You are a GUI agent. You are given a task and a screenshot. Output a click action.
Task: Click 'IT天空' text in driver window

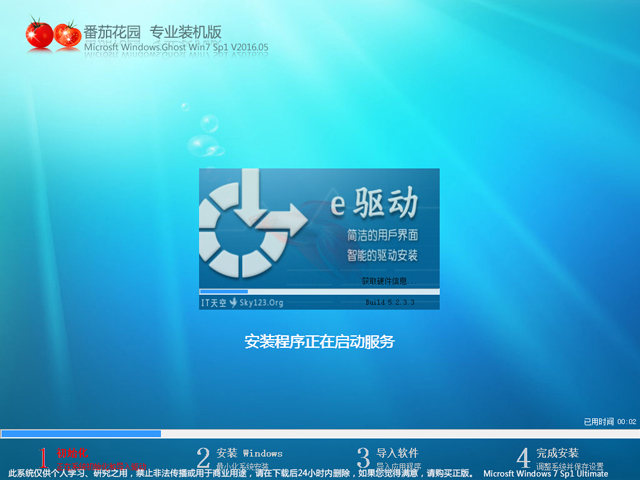click(213, 303)
